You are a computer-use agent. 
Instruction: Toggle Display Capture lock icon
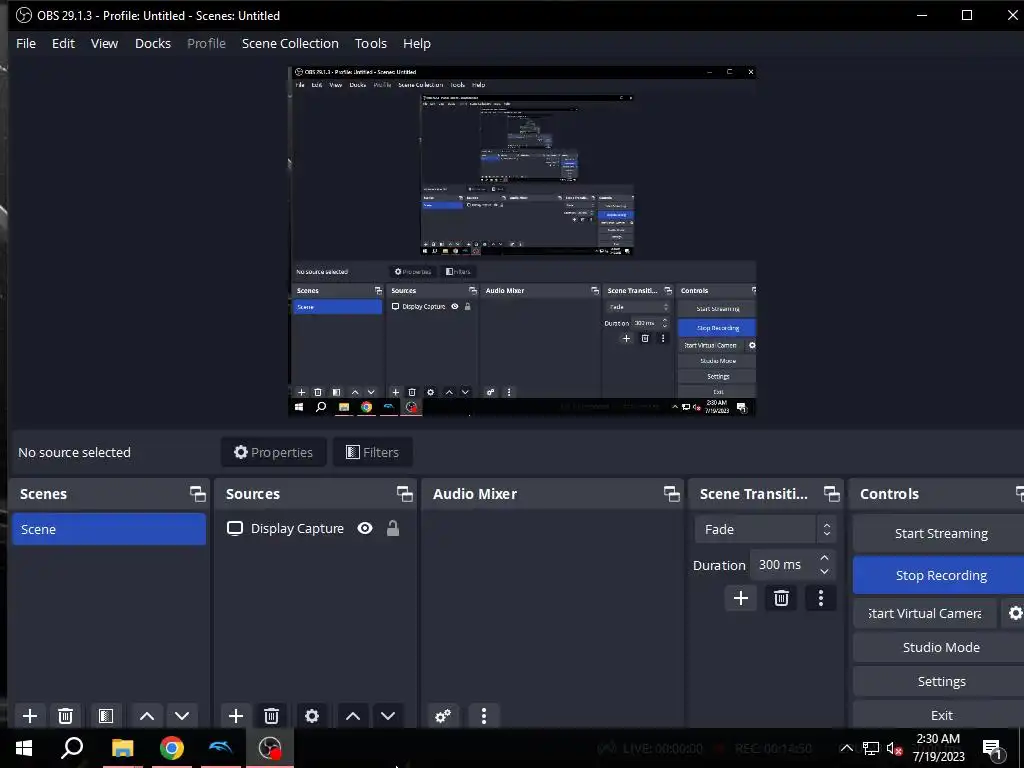coord(392,528)
